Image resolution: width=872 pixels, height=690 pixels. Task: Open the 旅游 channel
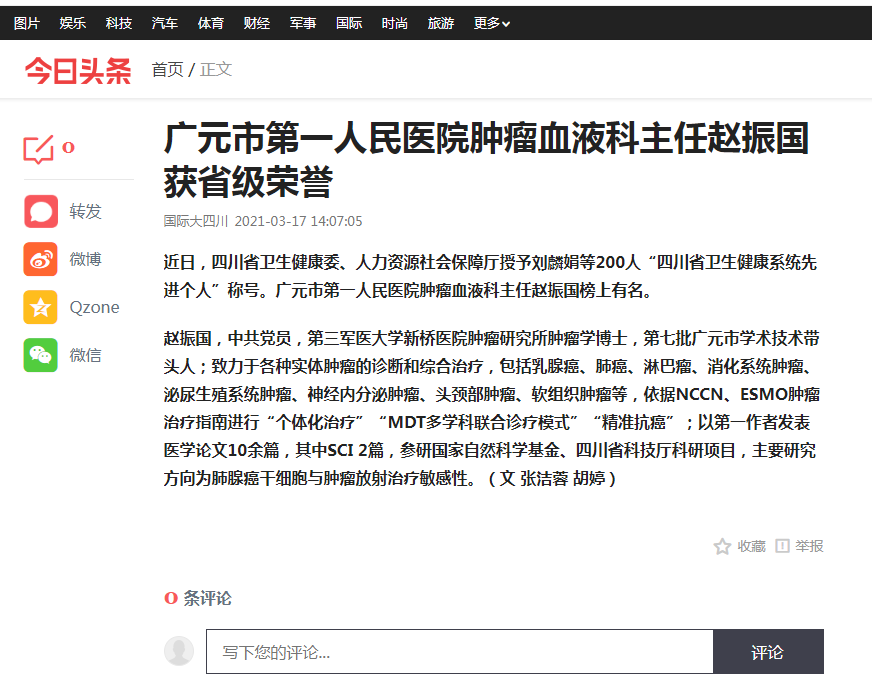pos(440,23)
